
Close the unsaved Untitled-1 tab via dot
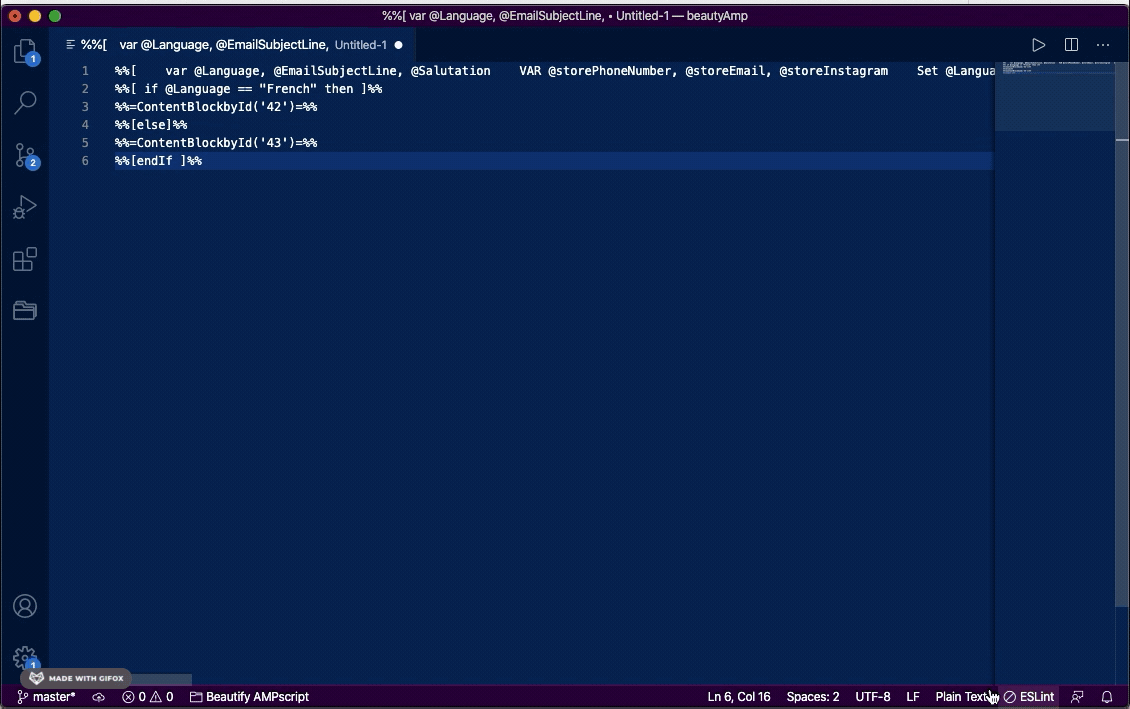click(398, 45)
